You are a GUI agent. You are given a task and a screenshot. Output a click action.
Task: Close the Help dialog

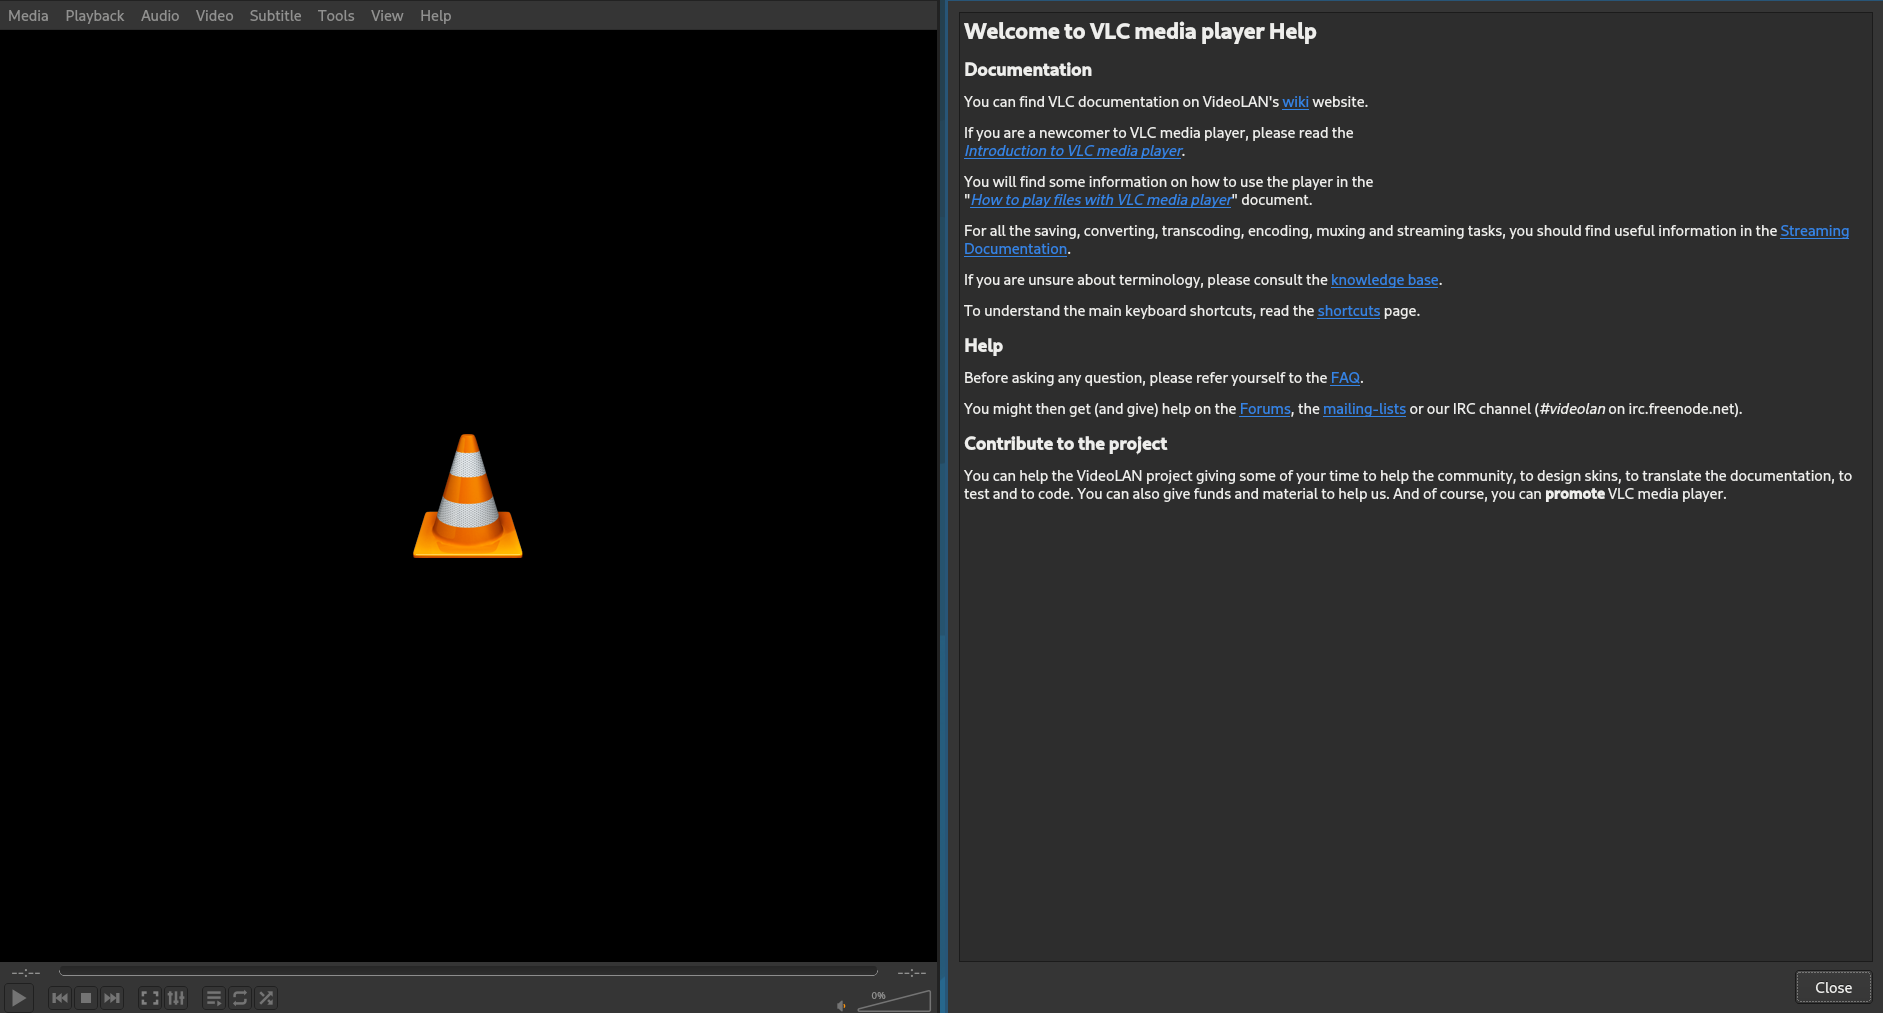1833,988
